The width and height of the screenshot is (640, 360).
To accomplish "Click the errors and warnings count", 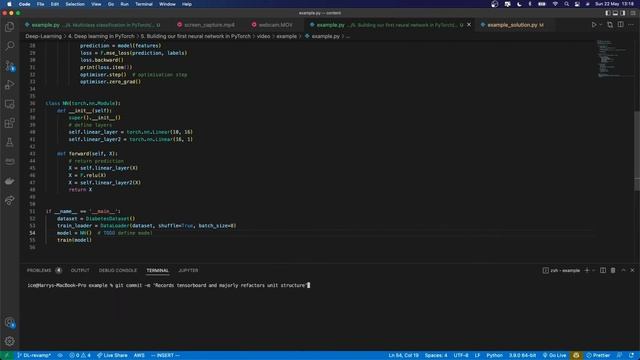I will [80, 356].
